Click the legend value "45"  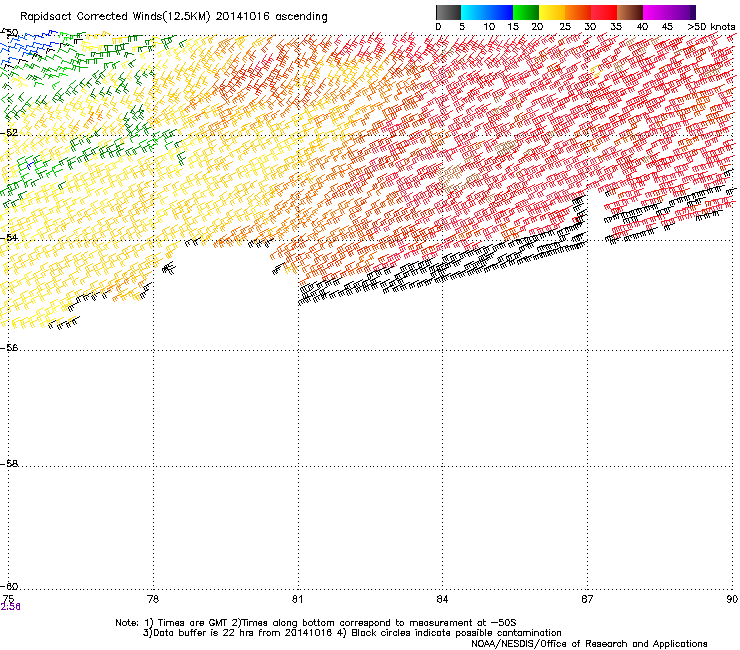point(667,27)
